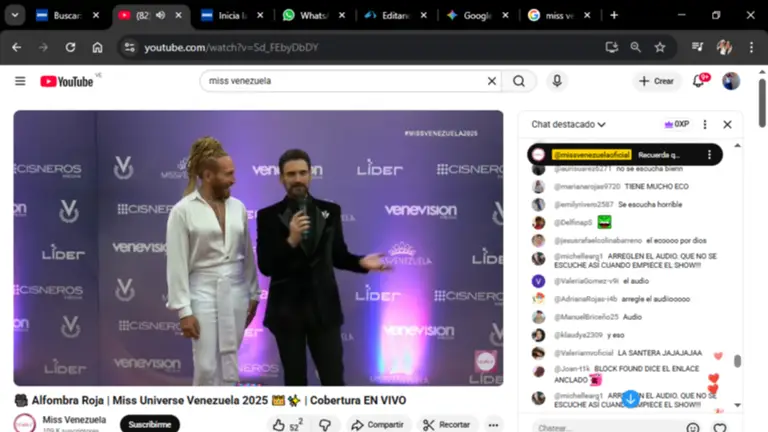Open the YouTube hamburger guide menu

tap(20, 81)
